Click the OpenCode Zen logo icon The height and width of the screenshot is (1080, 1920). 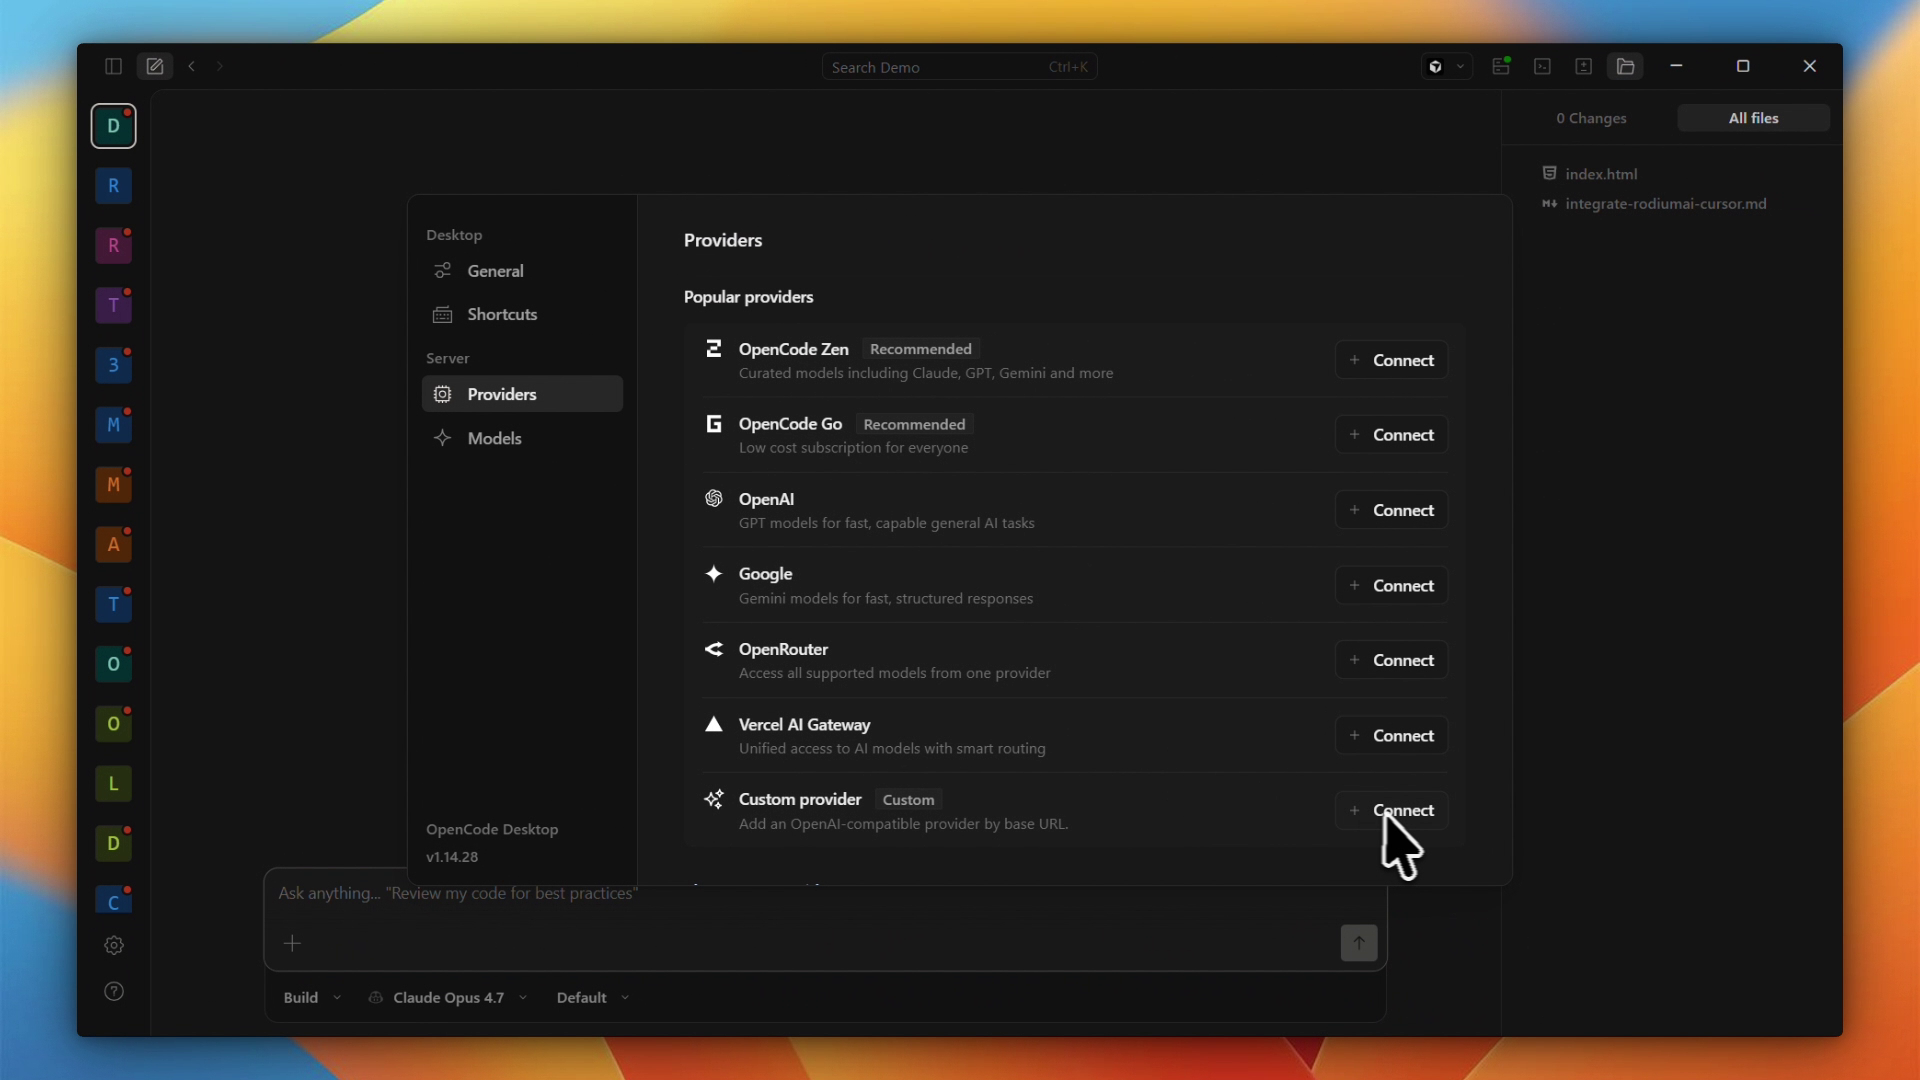(x=714, y=349)
